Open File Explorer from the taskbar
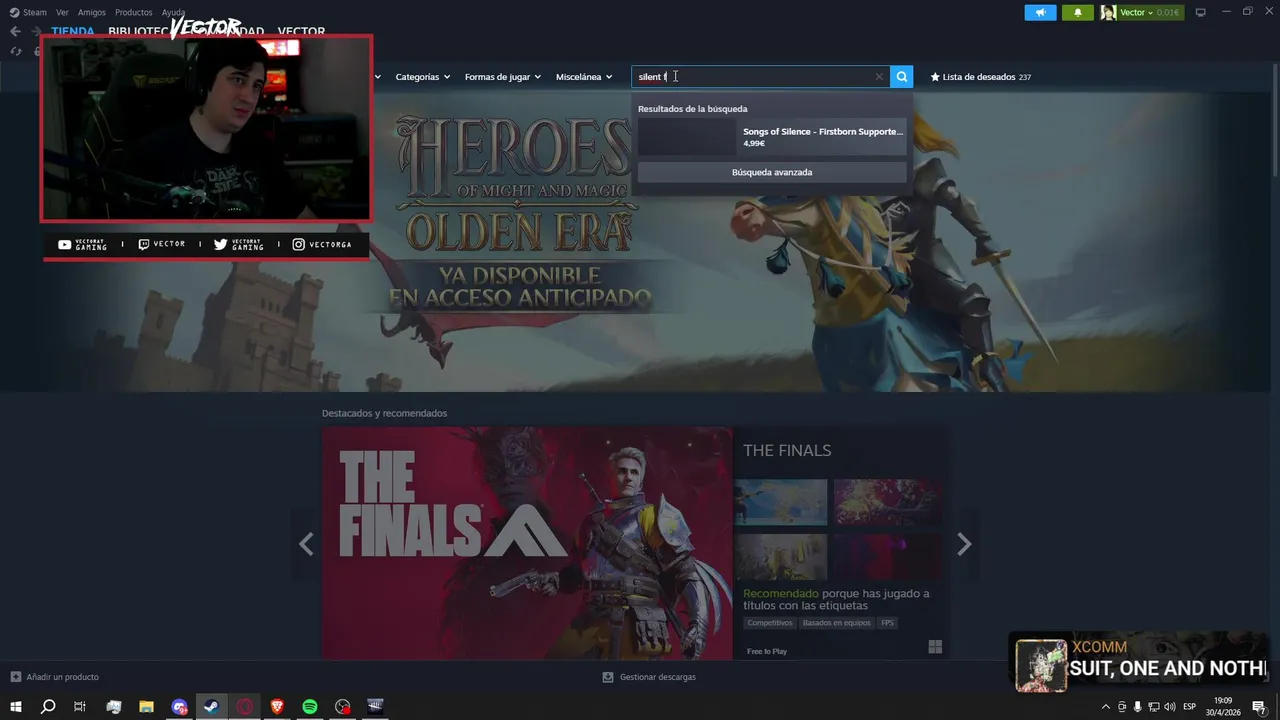Screen dimensions: 1280x720 coord(146,707)
